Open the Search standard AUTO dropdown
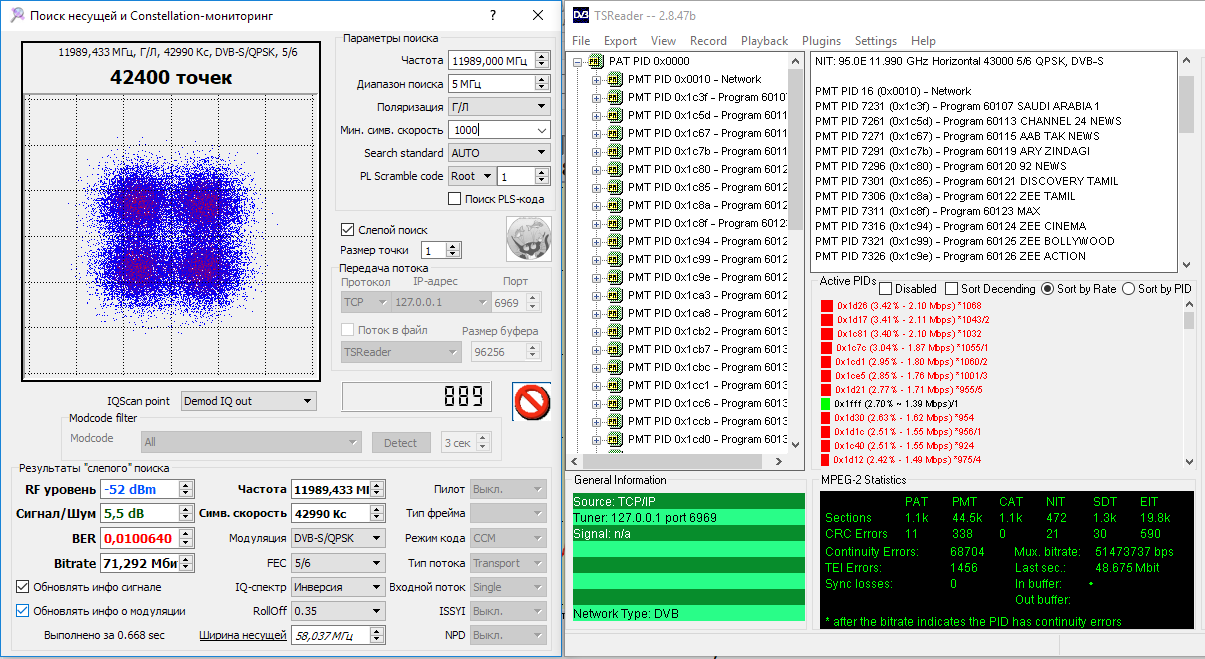 coord(498,153)
